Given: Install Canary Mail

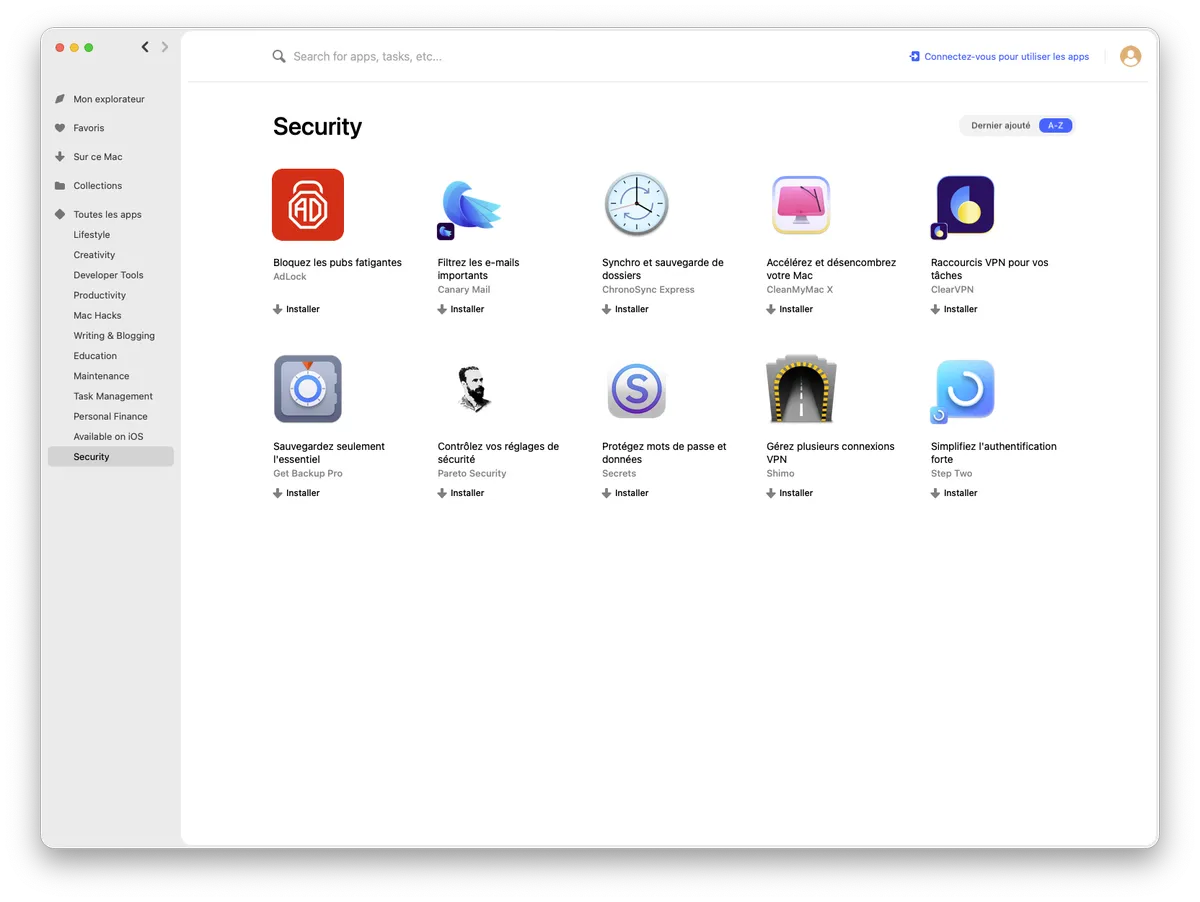Looking at the screenshot, I should click(461, 309).
